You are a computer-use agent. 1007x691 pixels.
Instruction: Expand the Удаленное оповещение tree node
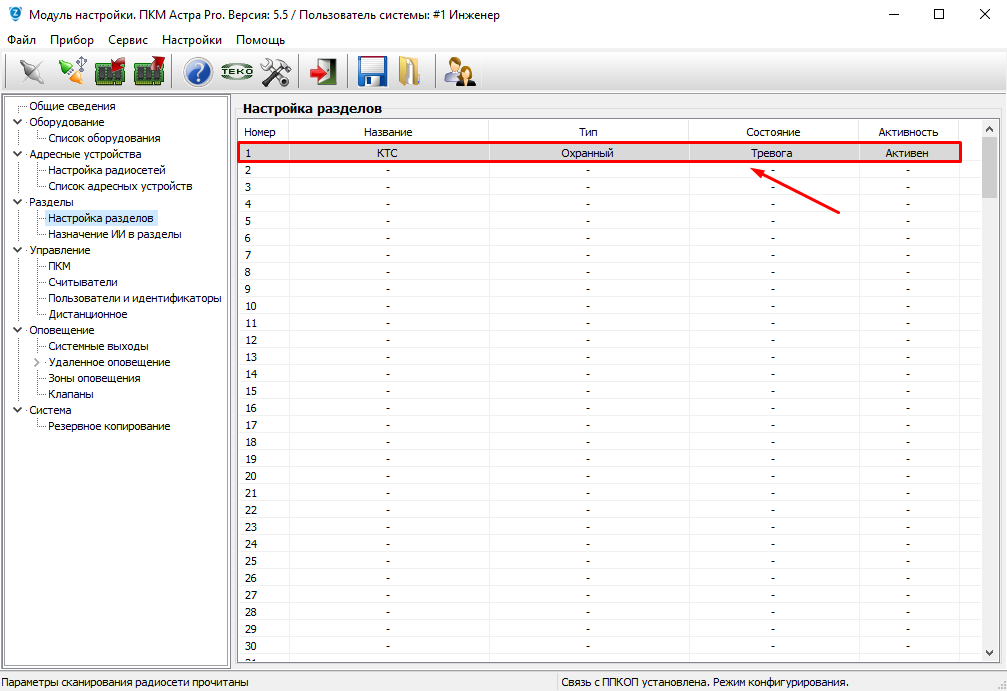[37, 362]
